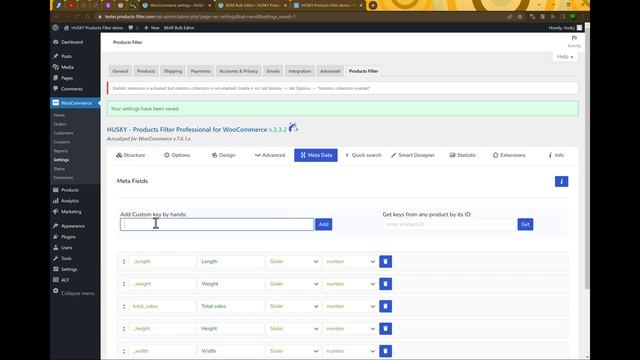Delete the Height meta field row
Image resolution: width=640 pixels, height=360 pixels.
coord(385,329)
